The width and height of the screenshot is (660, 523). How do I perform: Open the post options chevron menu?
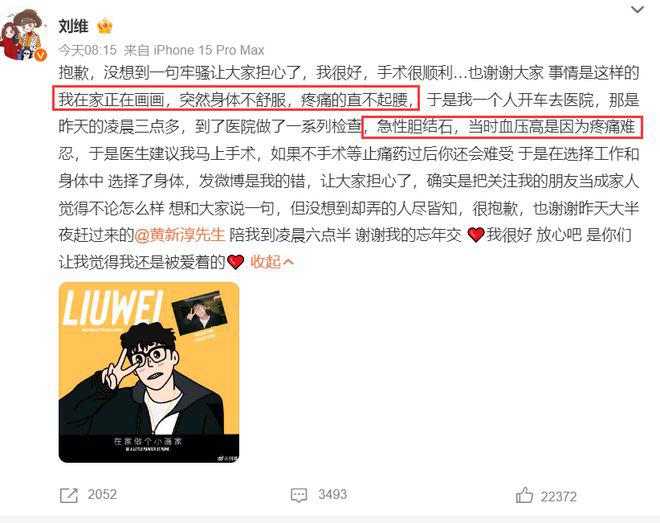click(638, 10)
